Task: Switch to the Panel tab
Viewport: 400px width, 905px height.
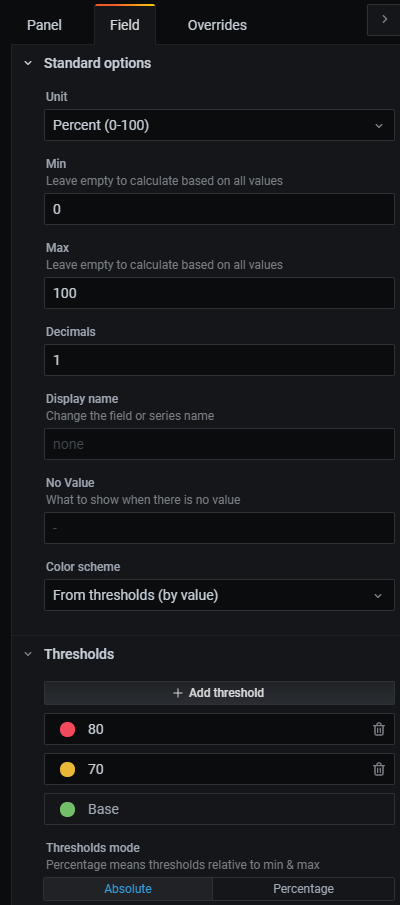Action: point(44,25)
